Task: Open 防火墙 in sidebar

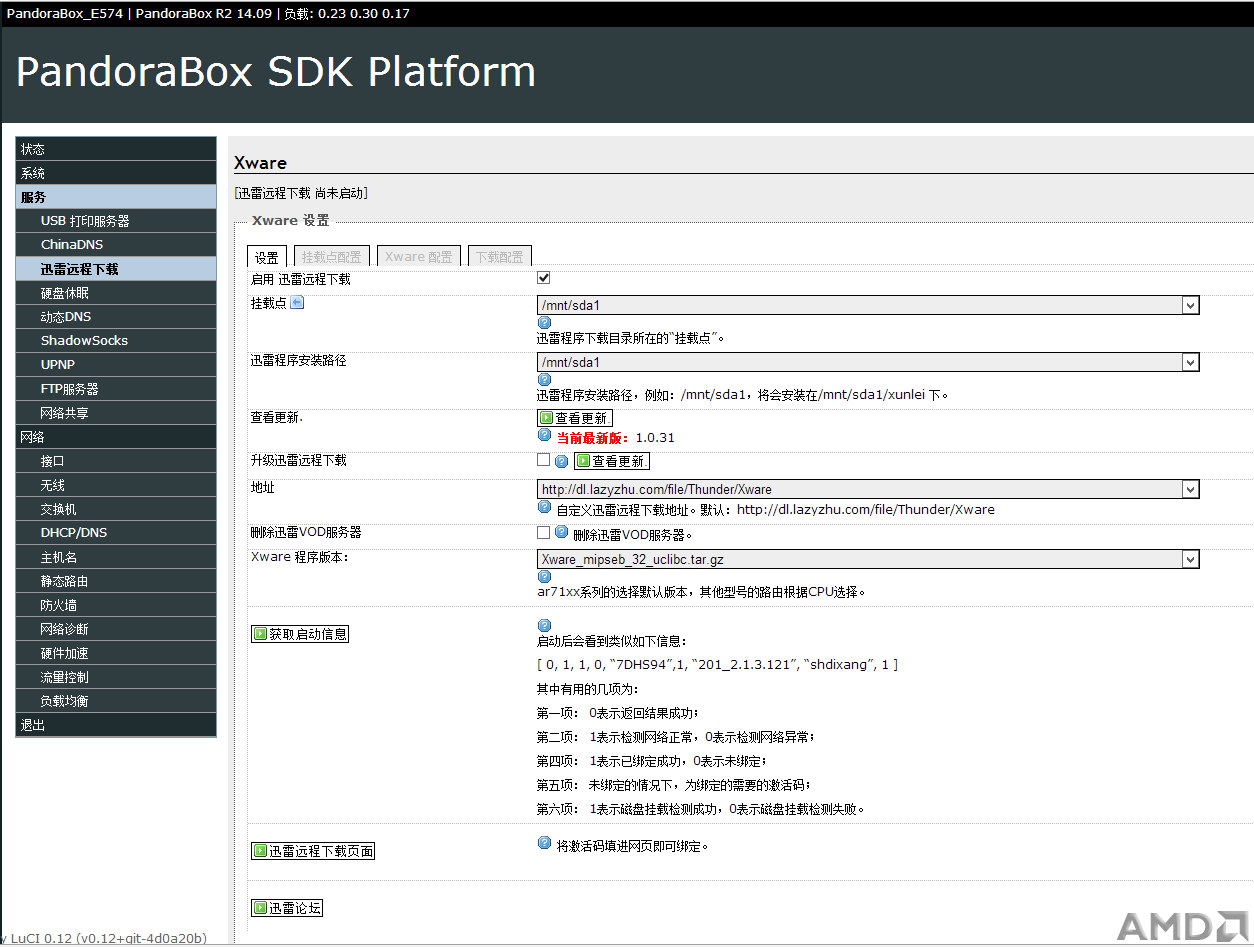Action: (116, 605)
